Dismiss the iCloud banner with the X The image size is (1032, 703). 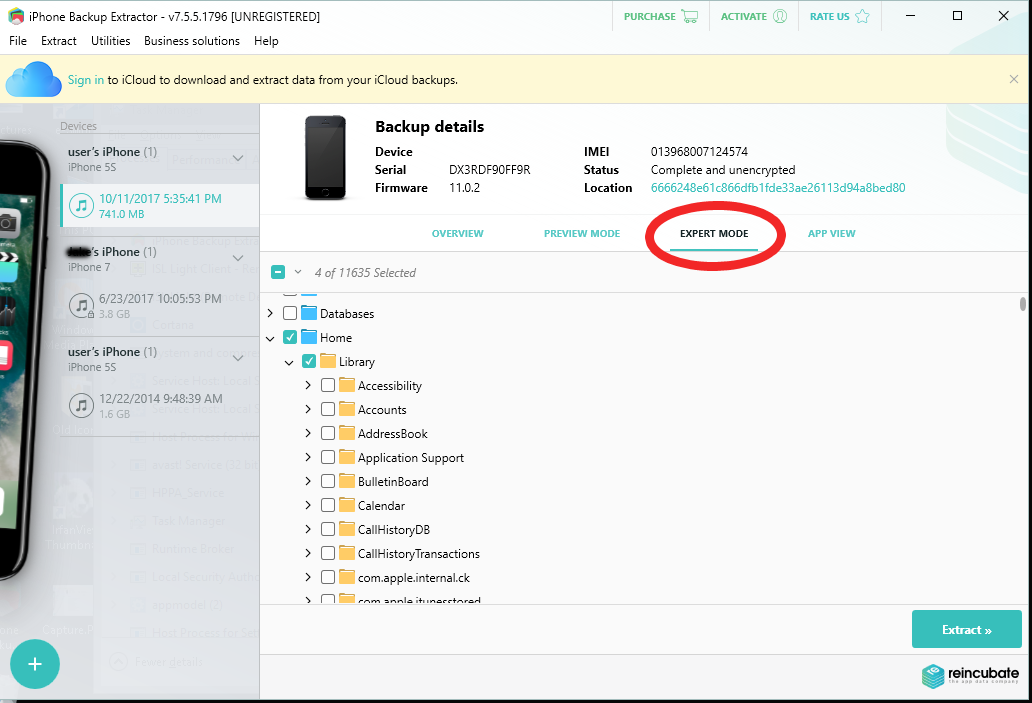[1013, 78]
